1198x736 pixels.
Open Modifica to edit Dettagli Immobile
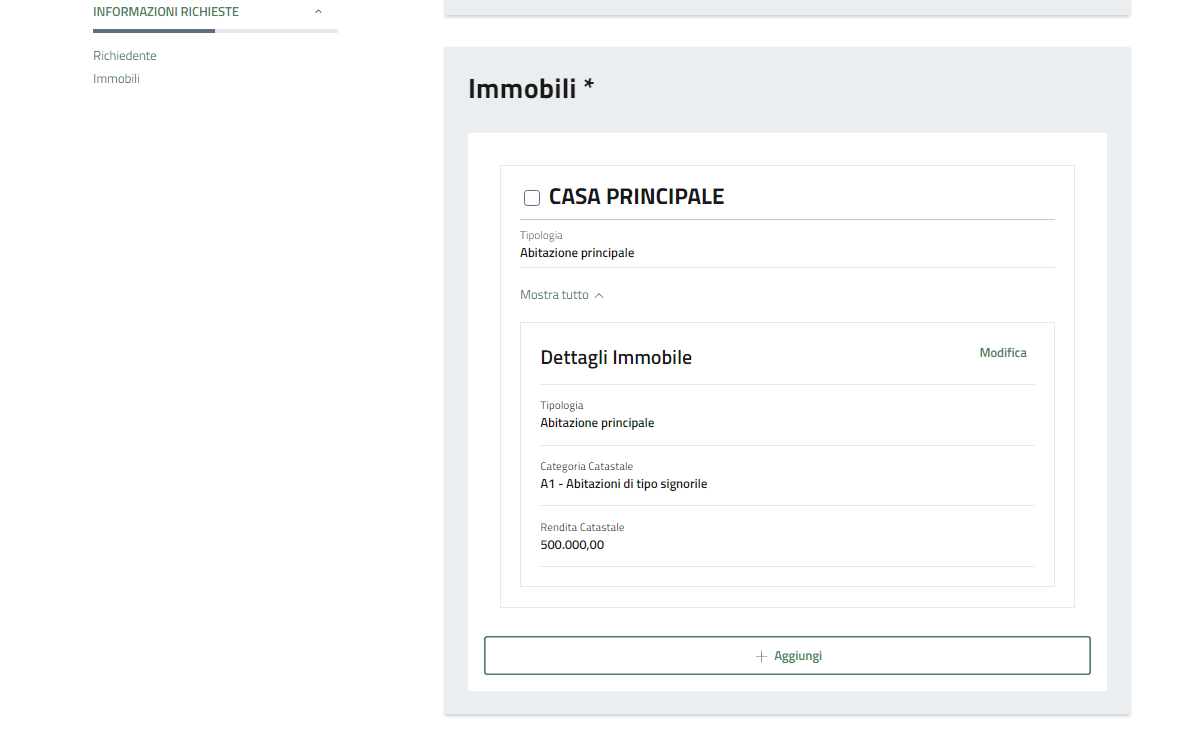[1002, 353]
